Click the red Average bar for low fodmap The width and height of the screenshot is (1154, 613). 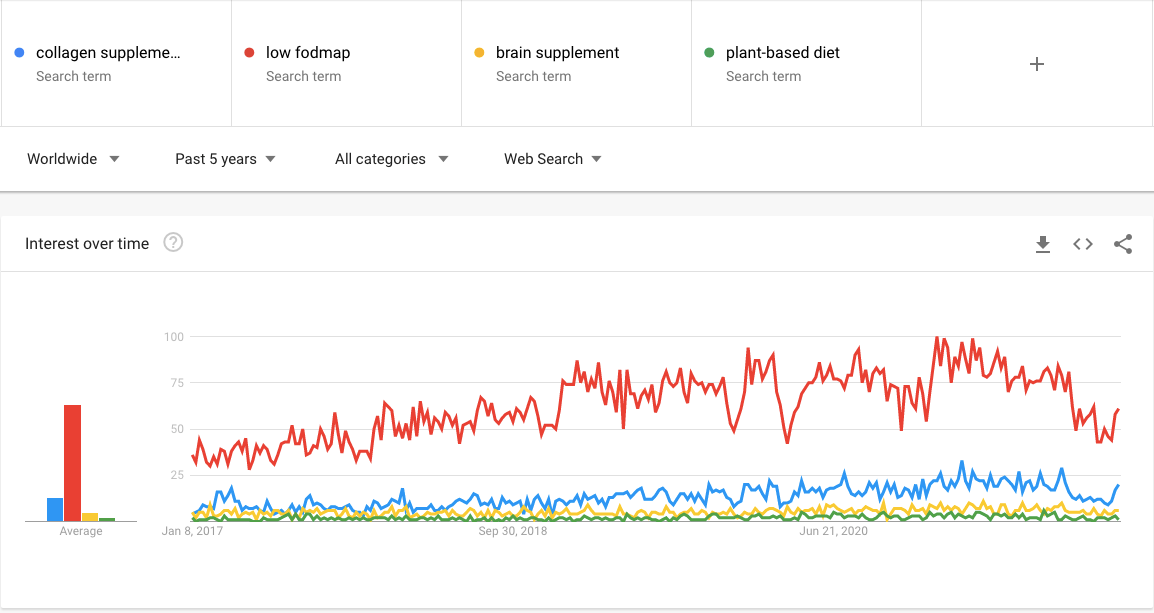click(72, 463)
